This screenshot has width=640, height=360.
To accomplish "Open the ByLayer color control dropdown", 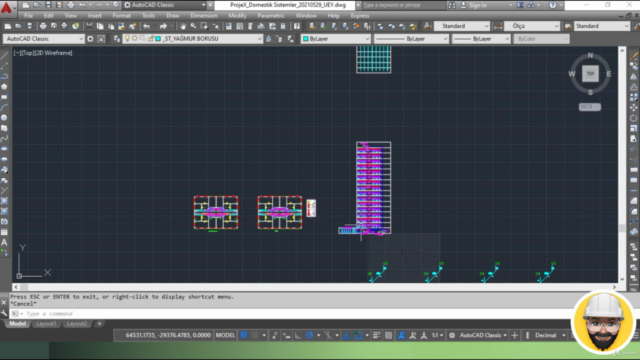I will pos(336,39).
